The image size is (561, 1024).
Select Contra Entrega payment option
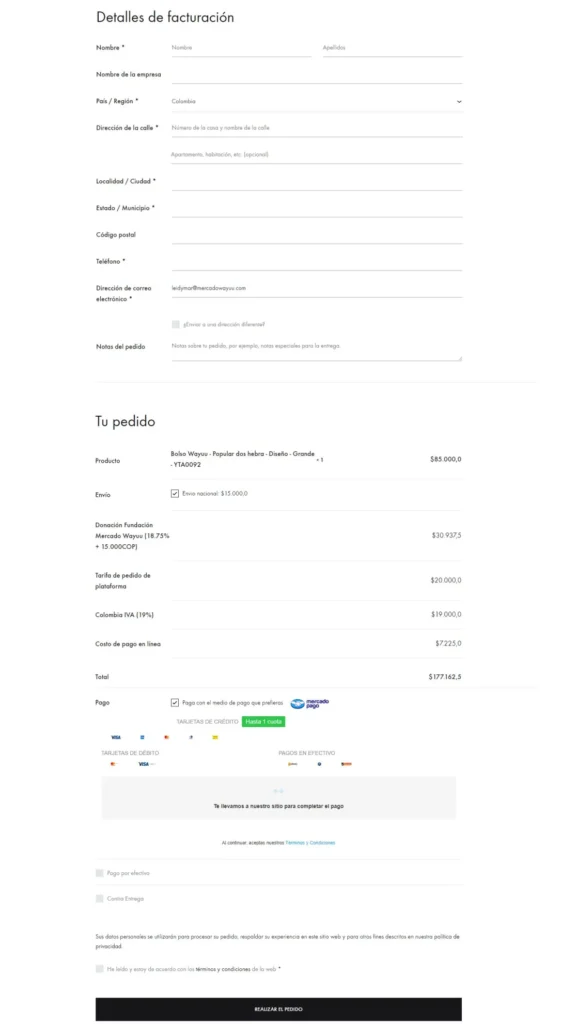tap(99, 899)
